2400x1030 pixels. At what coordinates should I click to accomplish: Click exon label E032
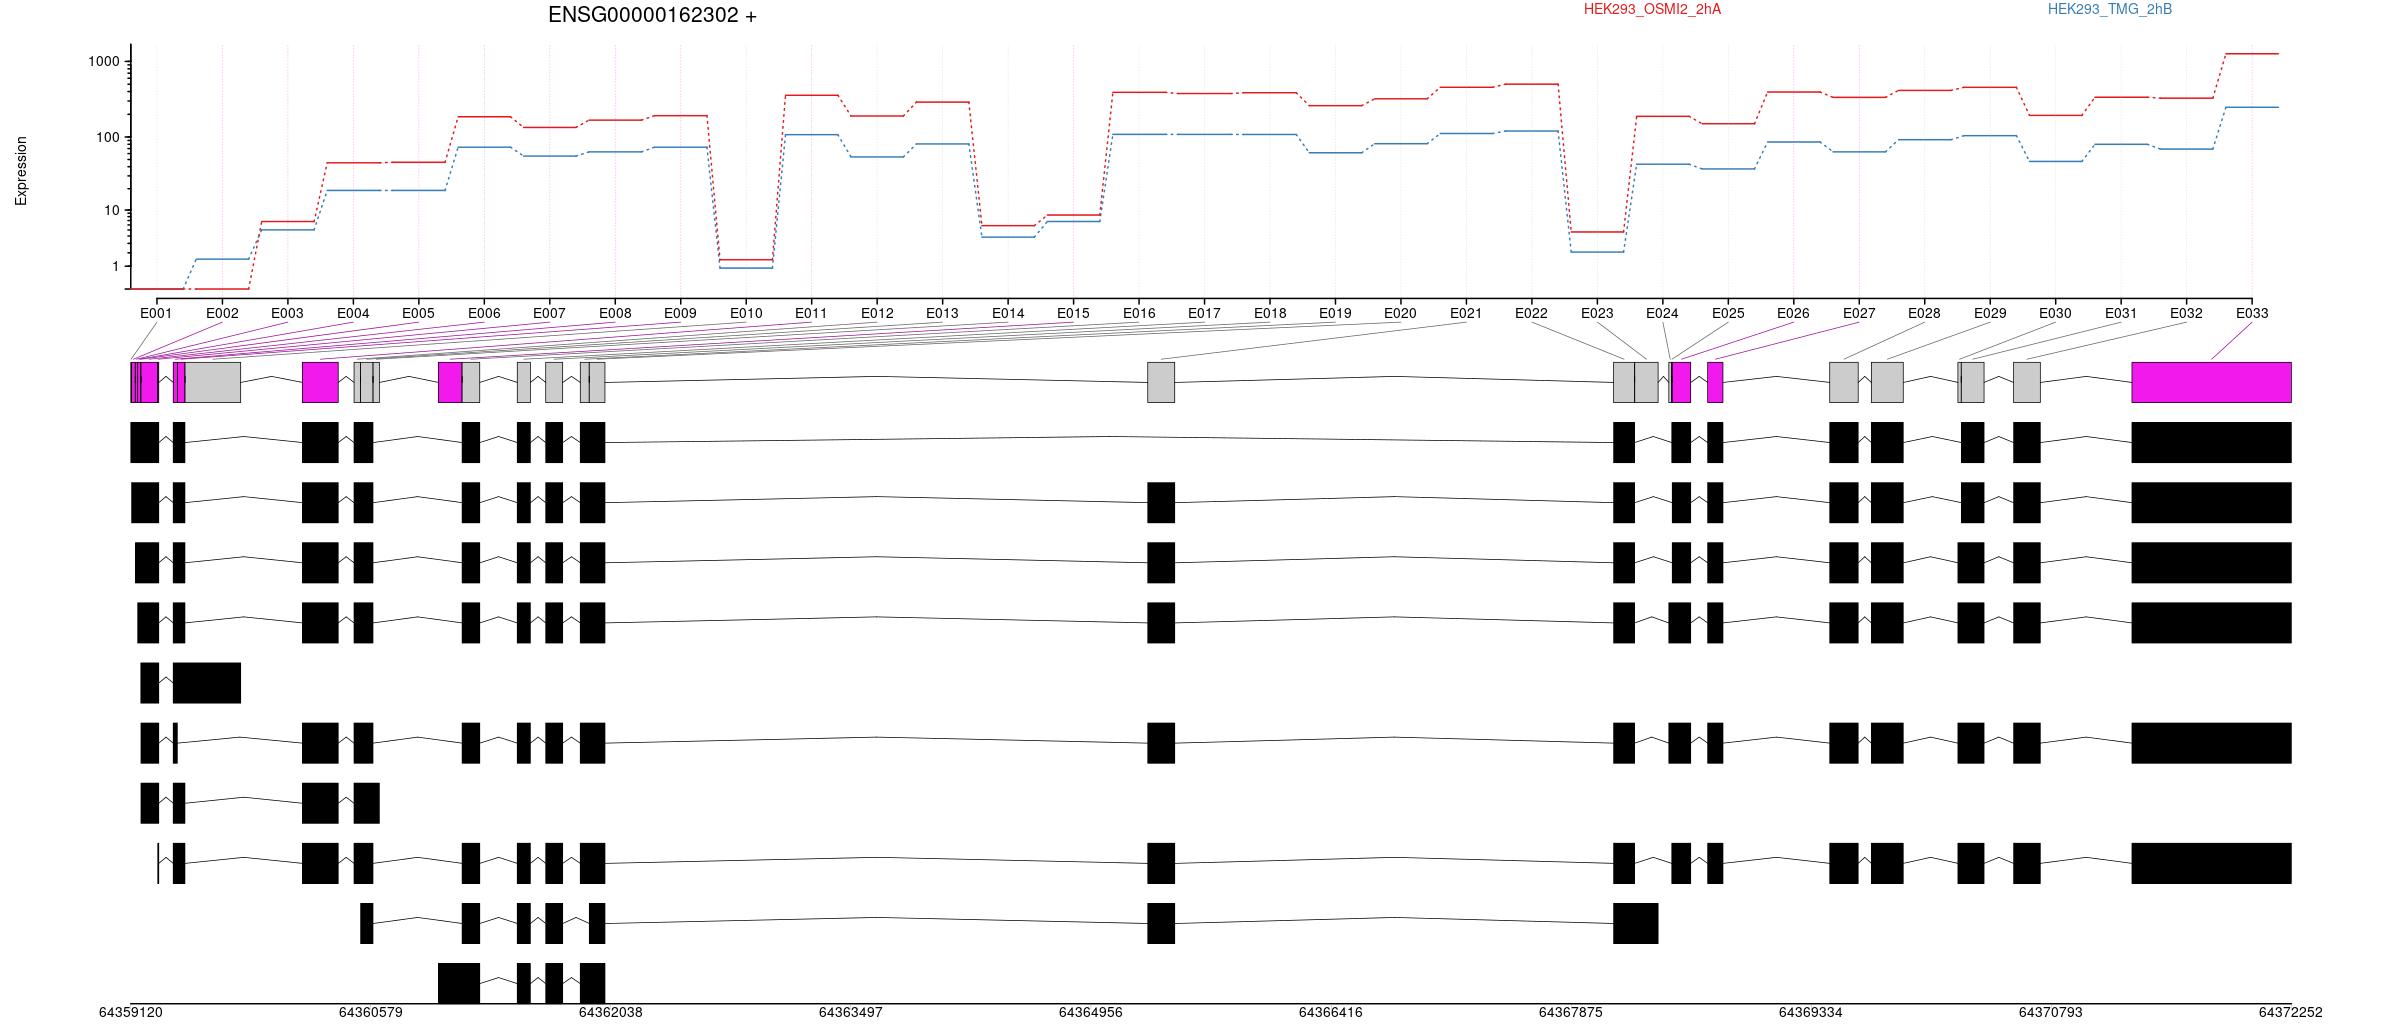(2186, 313)
